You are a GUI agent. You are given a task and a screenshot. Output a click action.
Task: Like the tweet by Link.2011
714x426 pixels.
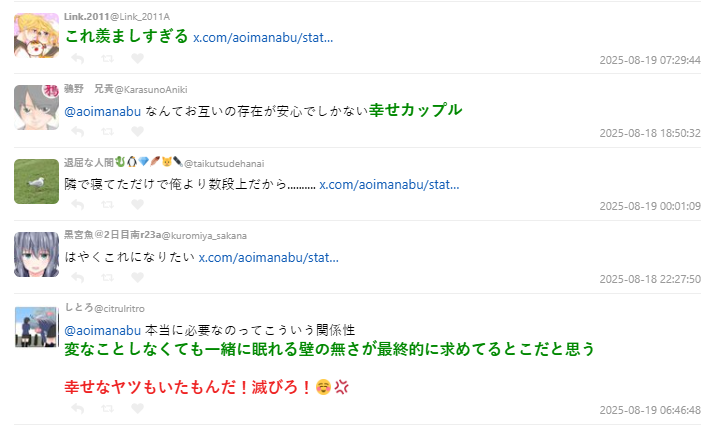point(138,58)
